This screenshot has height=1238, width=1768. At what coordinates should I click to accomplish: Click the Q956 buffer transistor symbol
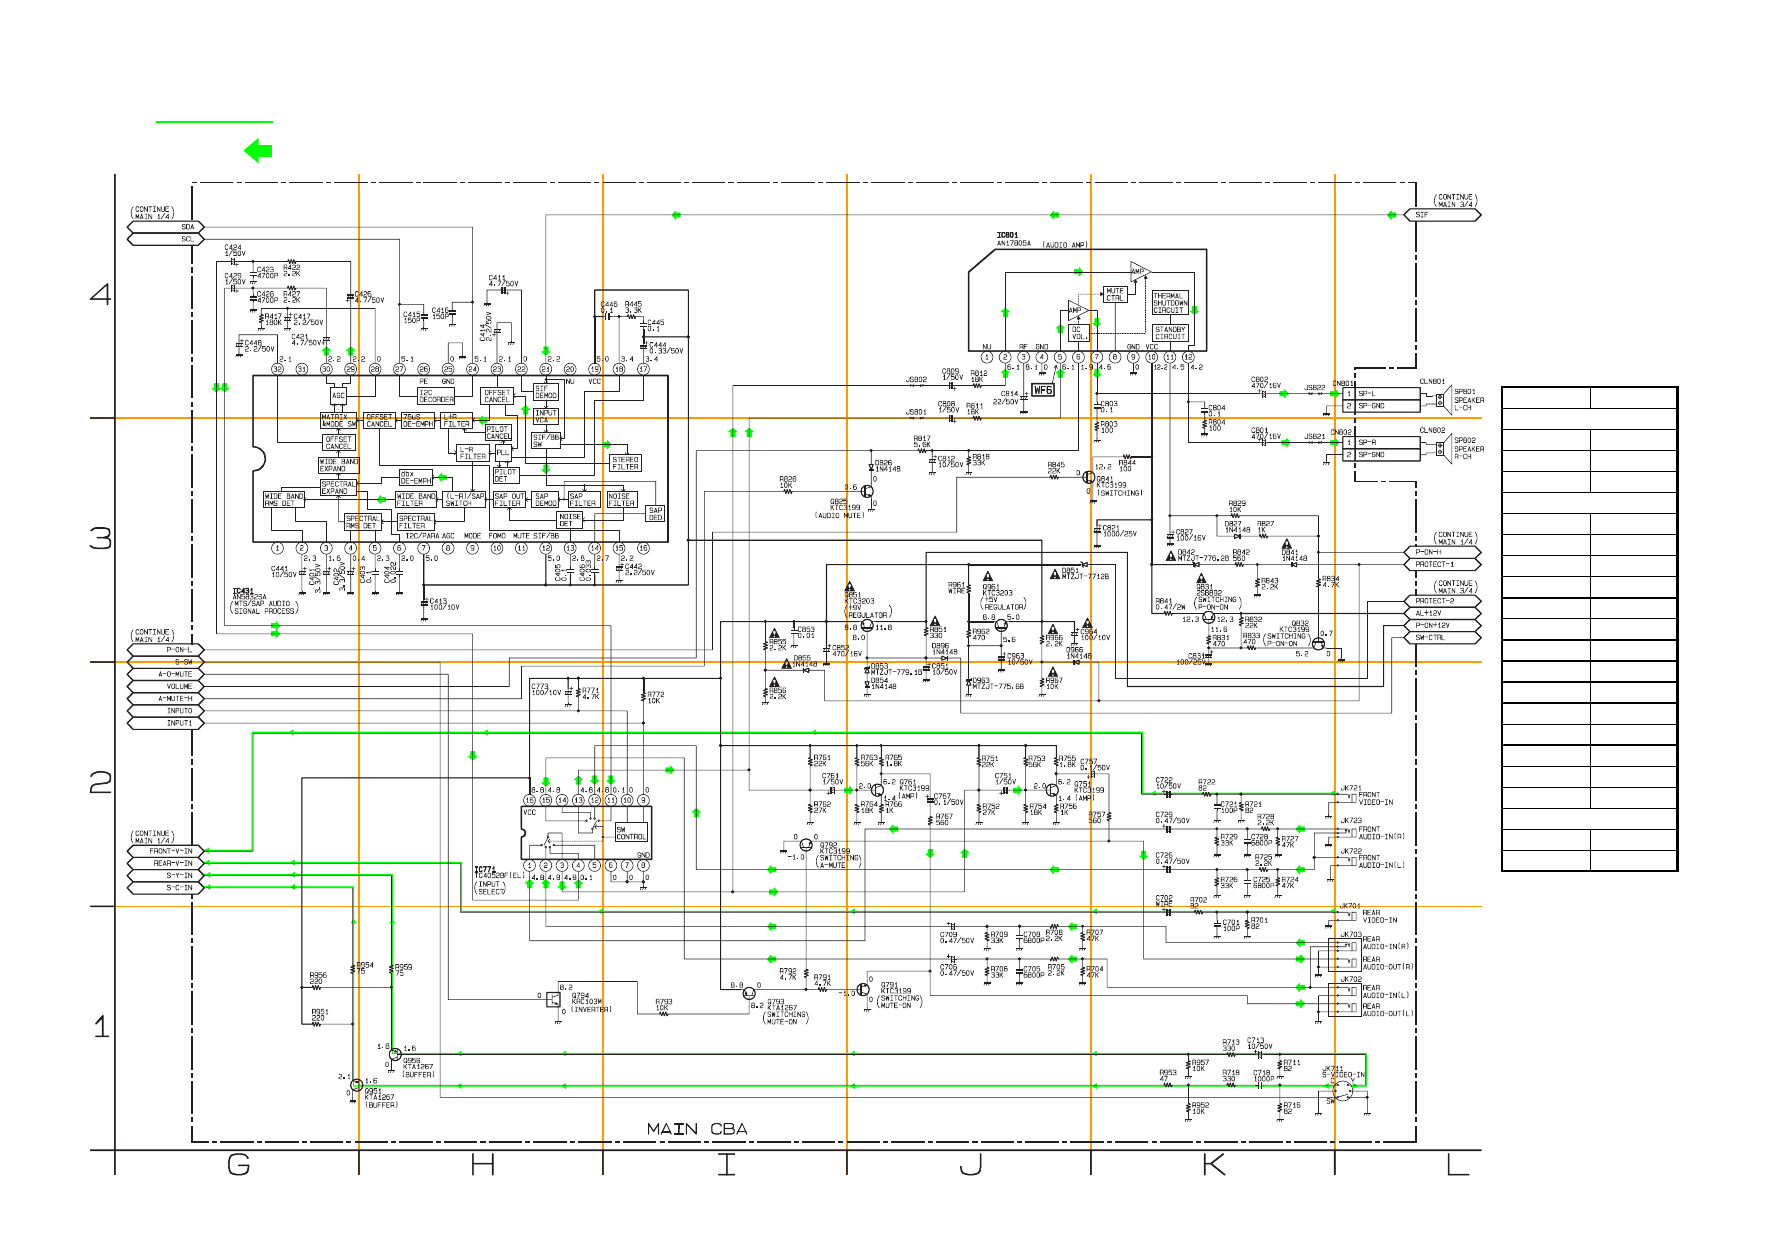(x=395, y=1054)
